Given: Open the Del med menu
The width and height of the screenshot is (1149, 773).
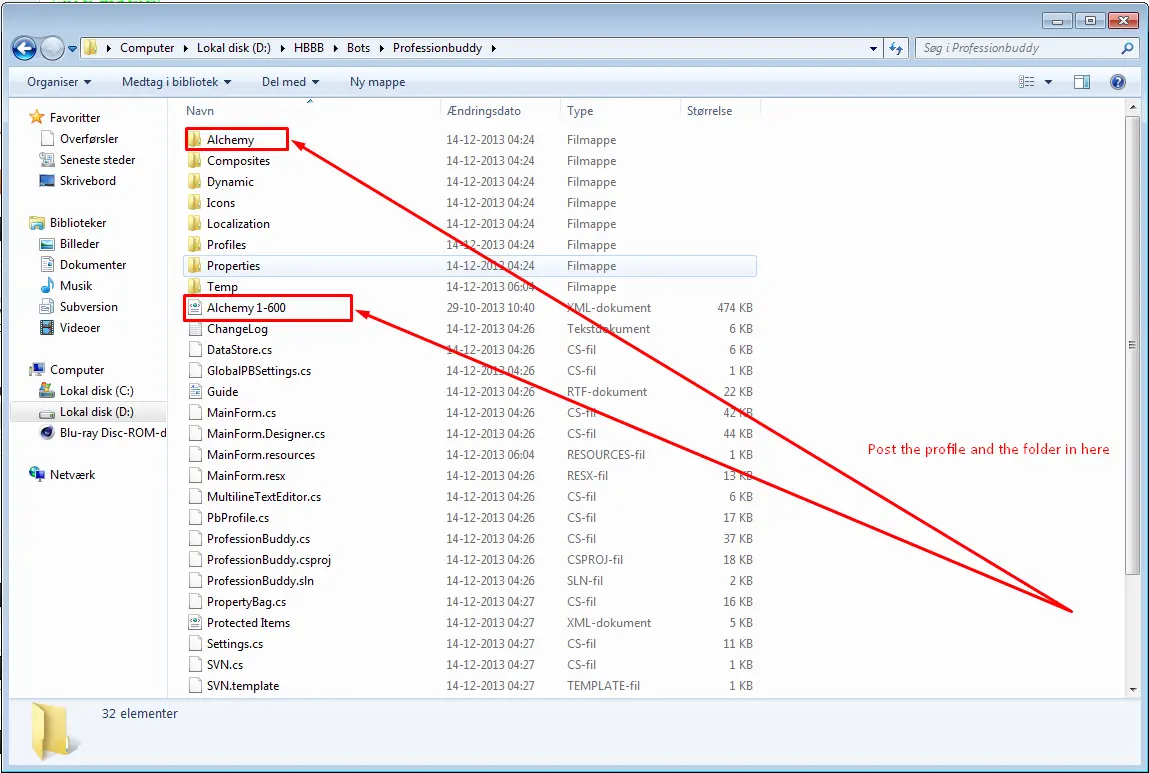Looking at the screenshot, I should coord(290,82).
